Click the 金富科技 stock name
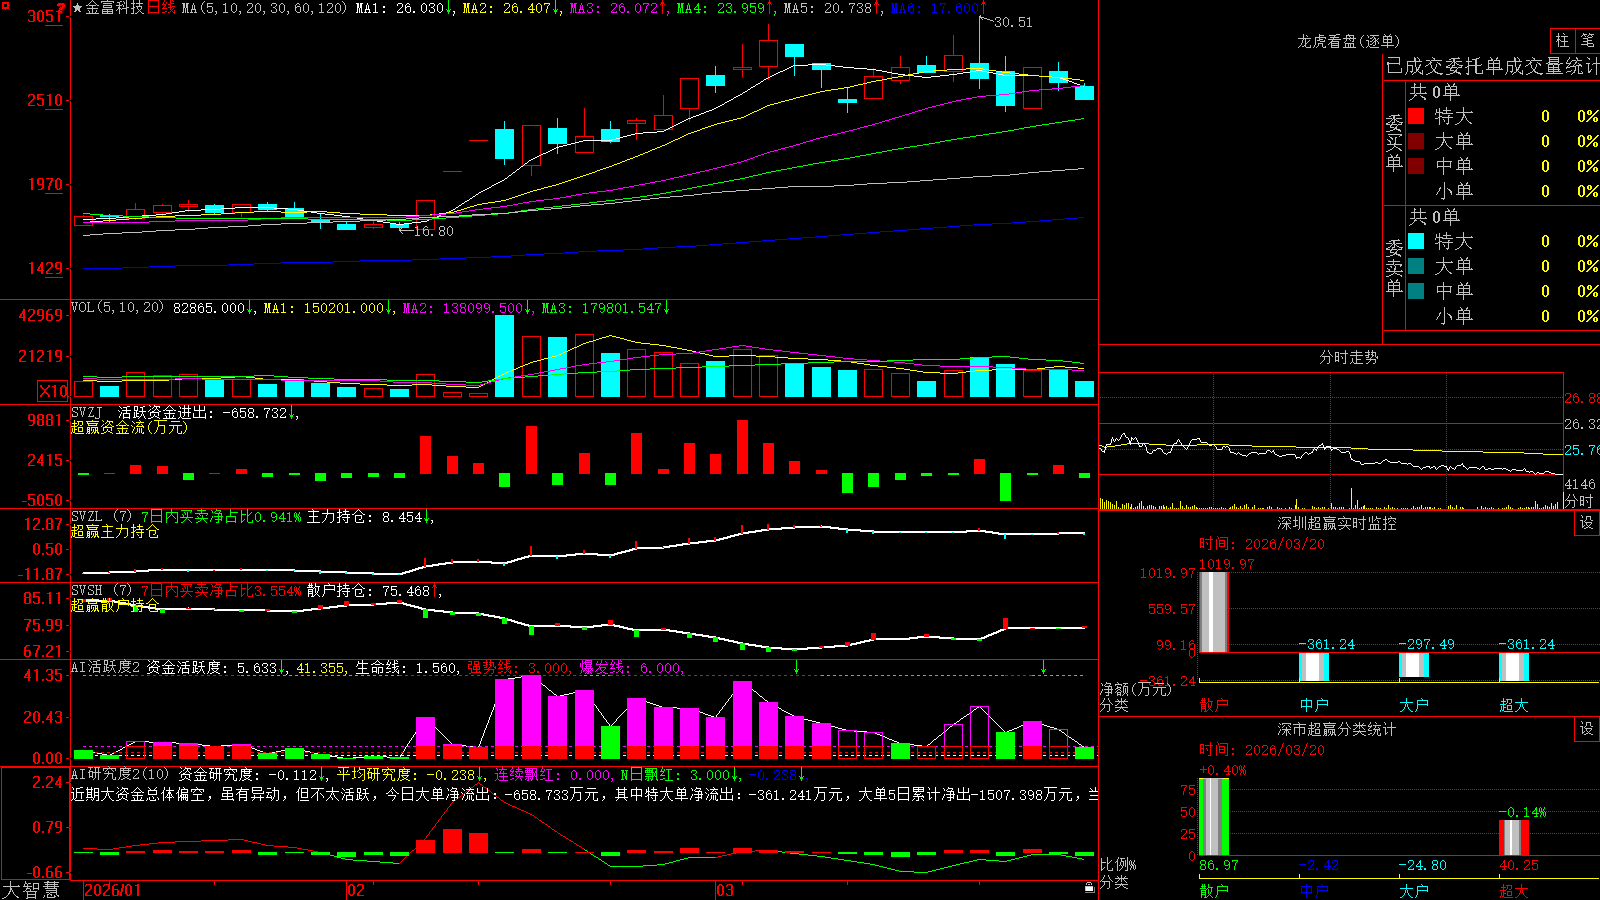This screenshot has width=1600, height=900. pos(114,8)
